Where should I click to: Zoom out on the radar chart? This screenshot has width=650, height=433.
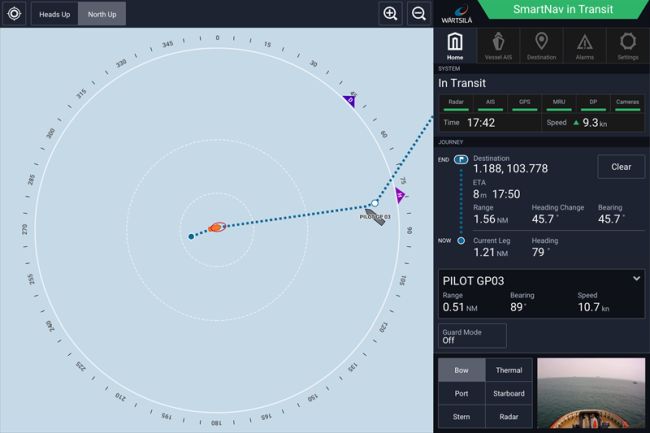pyautogui.click(x=419, y=14)
